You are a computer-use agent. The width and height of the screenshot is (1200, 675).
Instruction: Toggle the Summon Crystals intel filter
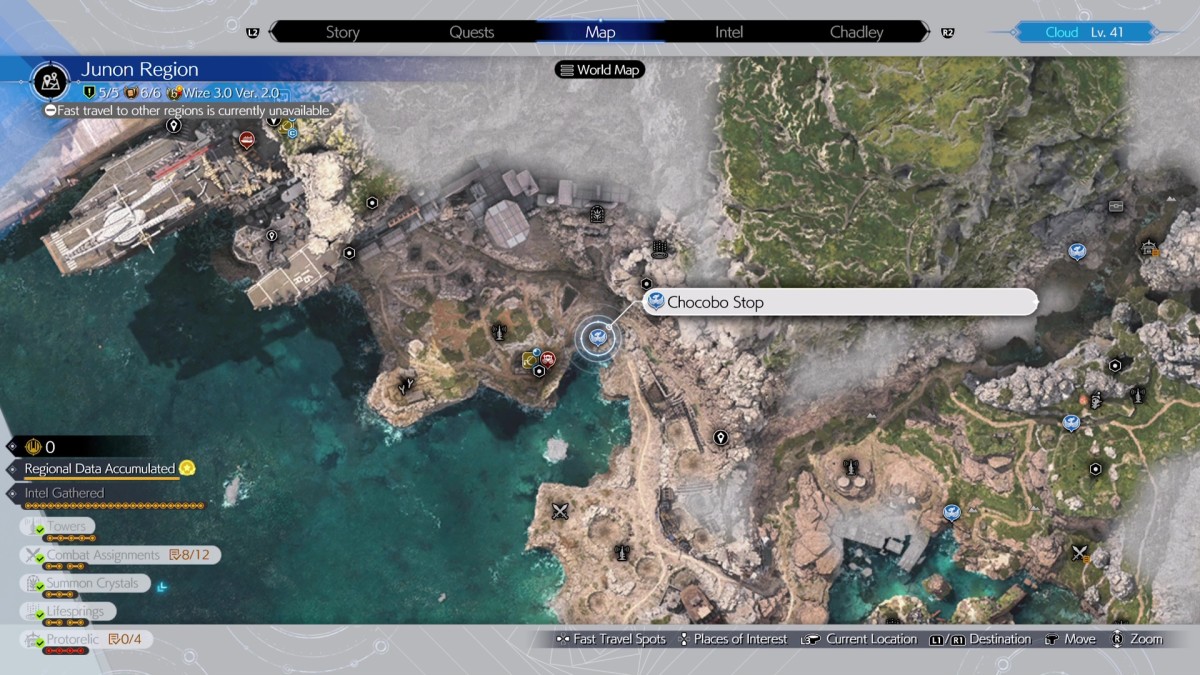coord(85,583)
